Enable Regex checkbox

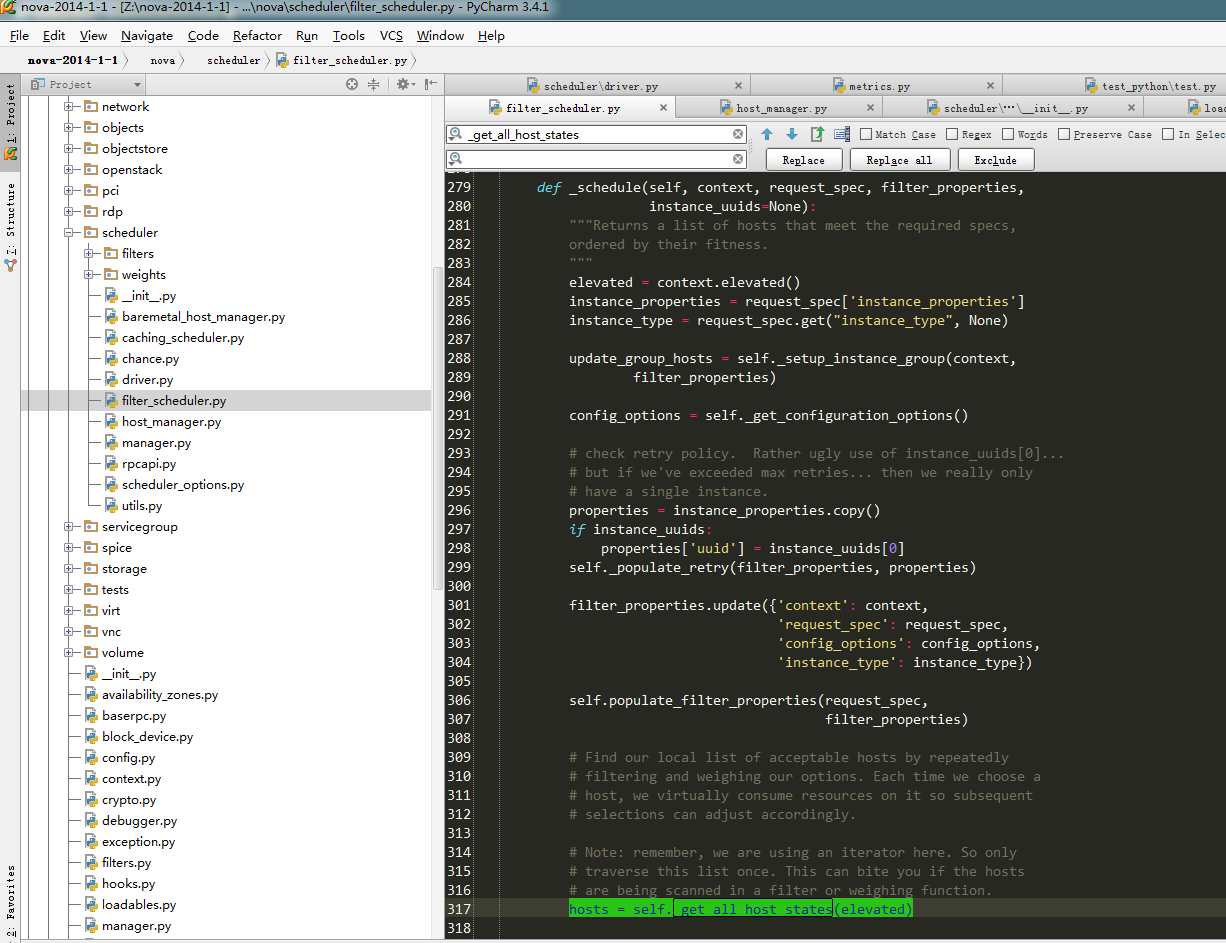[952, 134]
